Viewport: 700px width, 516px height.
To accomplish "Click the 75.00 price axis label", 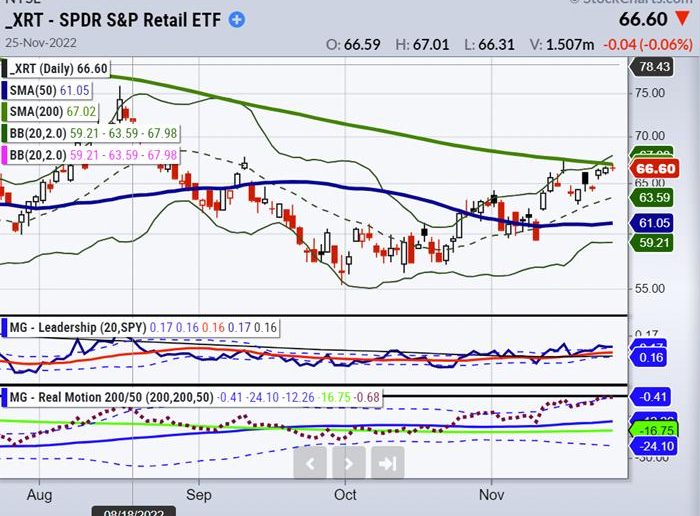I will 650,93.
